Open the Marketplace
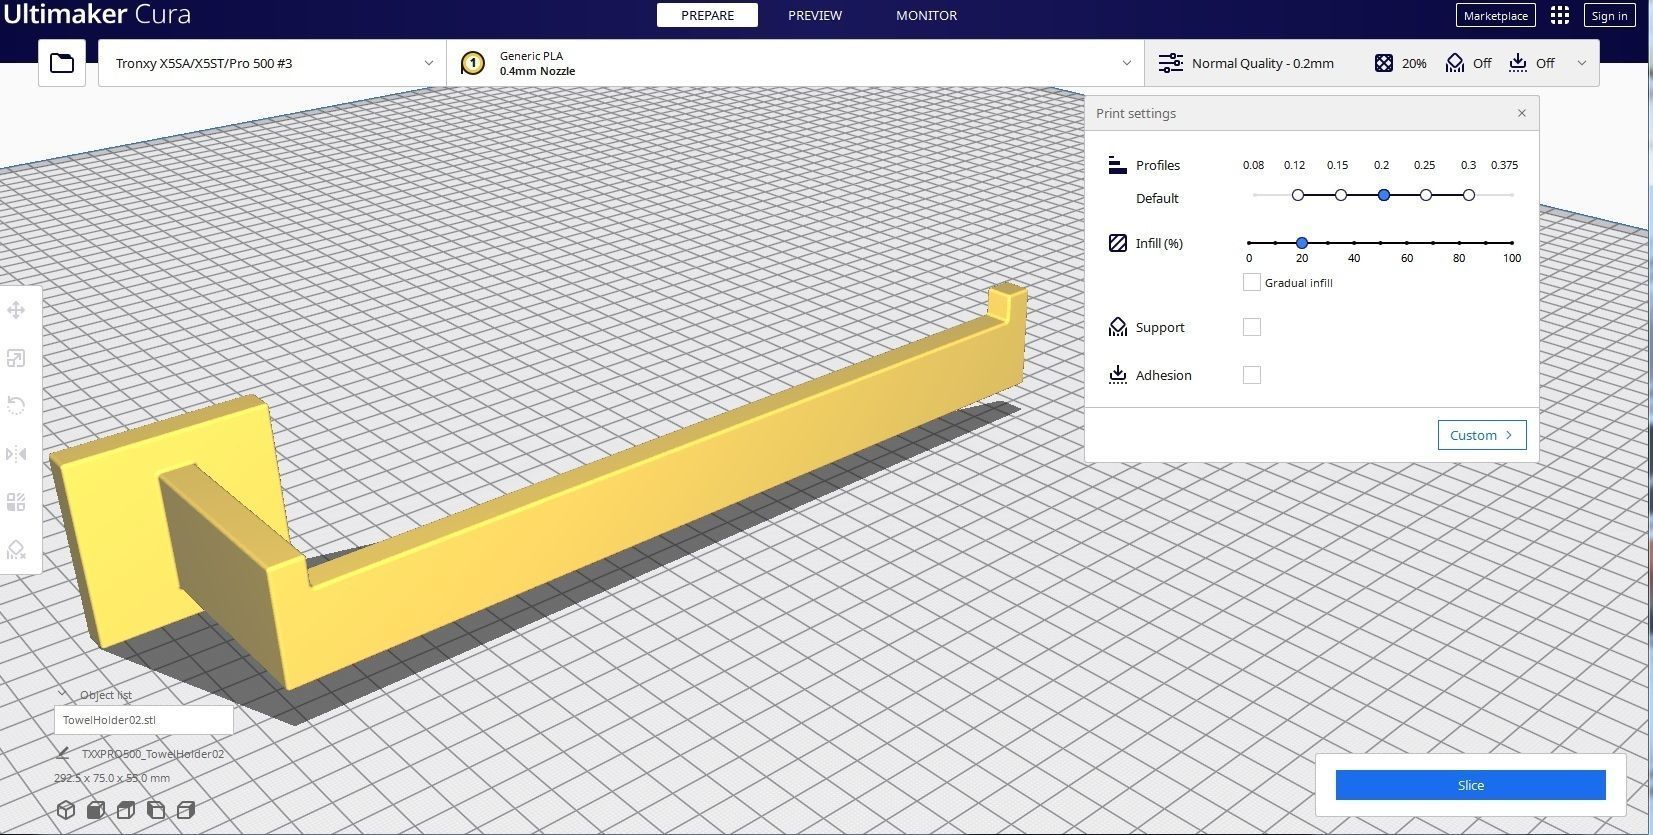Viewport: 1653px width, 835px height. coord(1495,15)
